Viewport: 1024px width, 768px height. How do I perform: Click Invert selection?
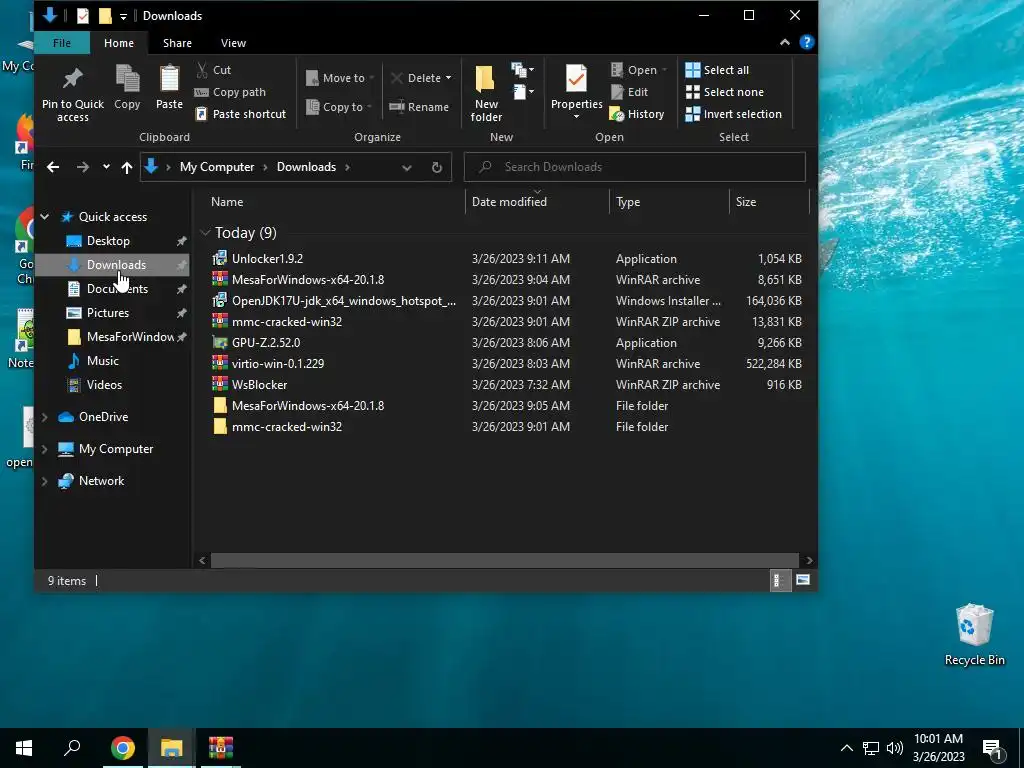[x=733, y=114]
